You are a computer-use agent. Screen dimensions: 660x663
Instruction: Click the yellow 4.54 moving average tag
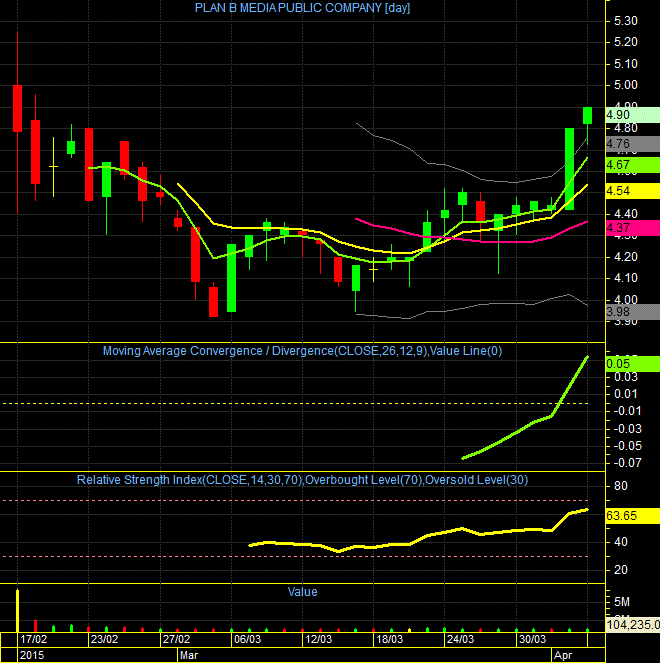(633, 191)
